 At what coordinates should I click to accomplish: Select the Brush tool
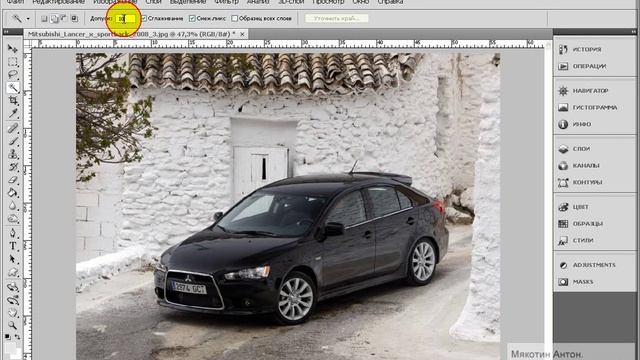[x=13, y=142]
